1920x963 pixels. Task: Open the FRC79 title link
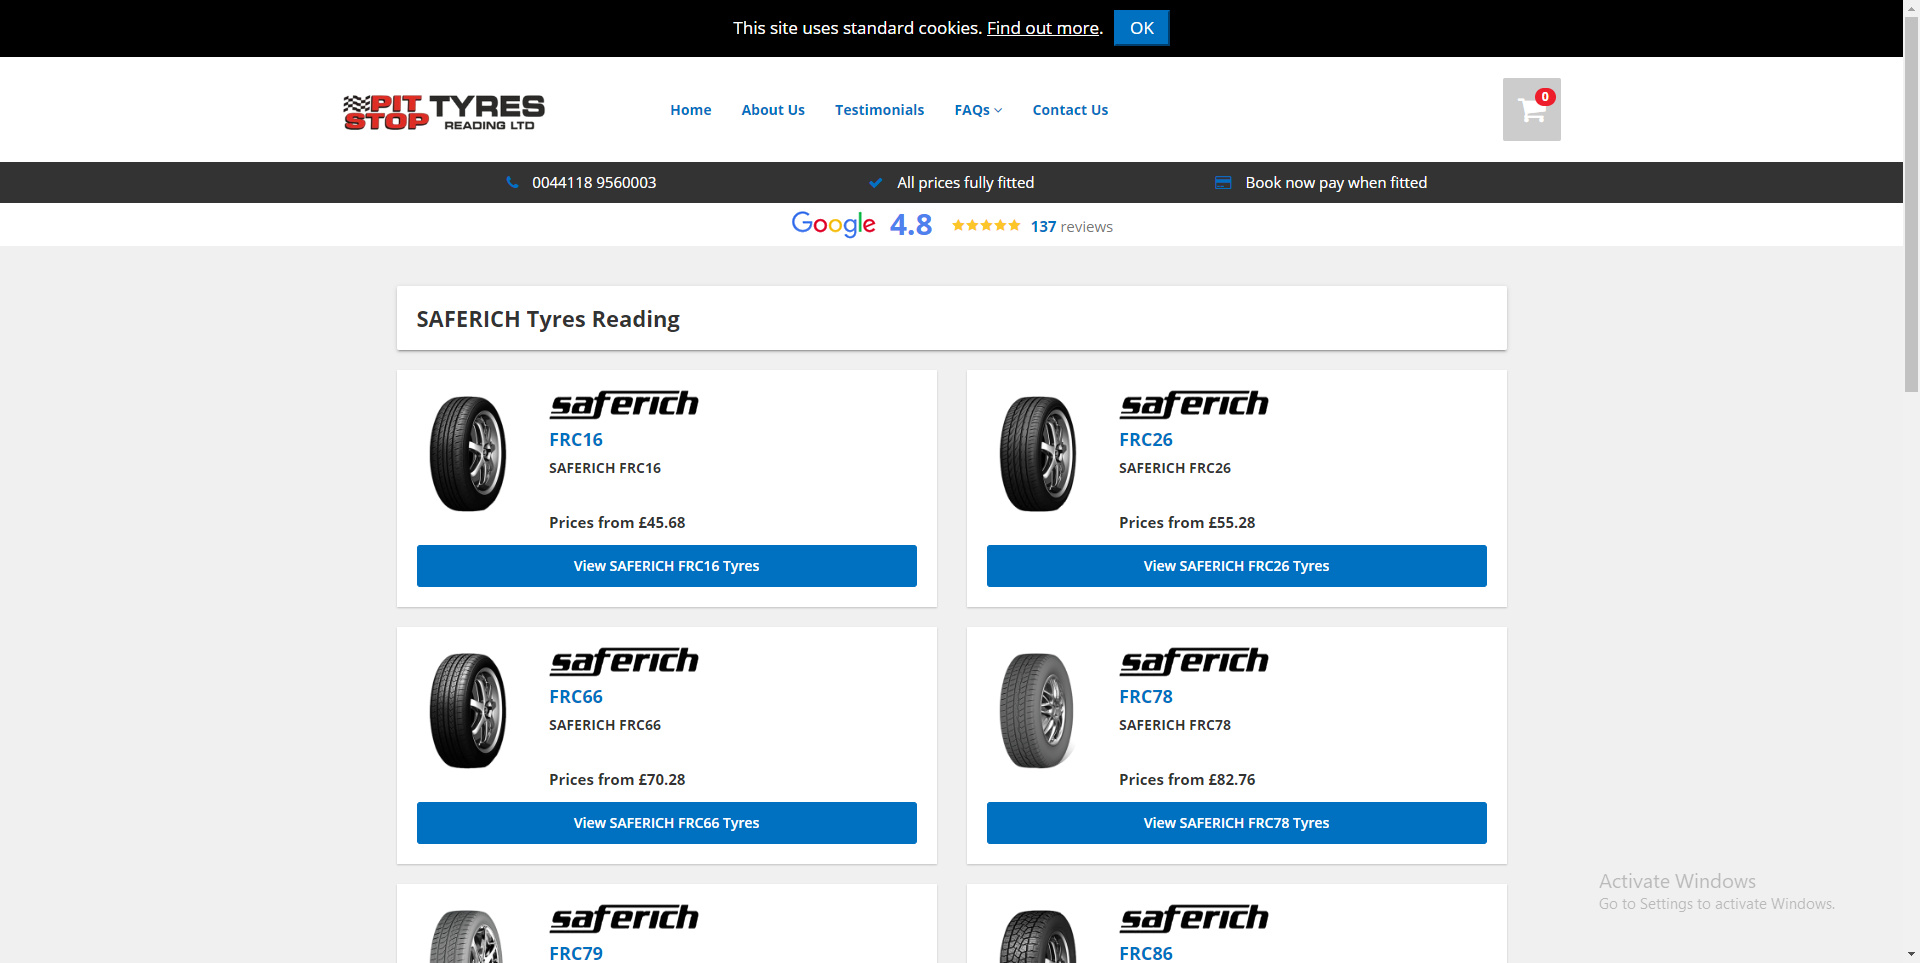click(x=576, y=953)
